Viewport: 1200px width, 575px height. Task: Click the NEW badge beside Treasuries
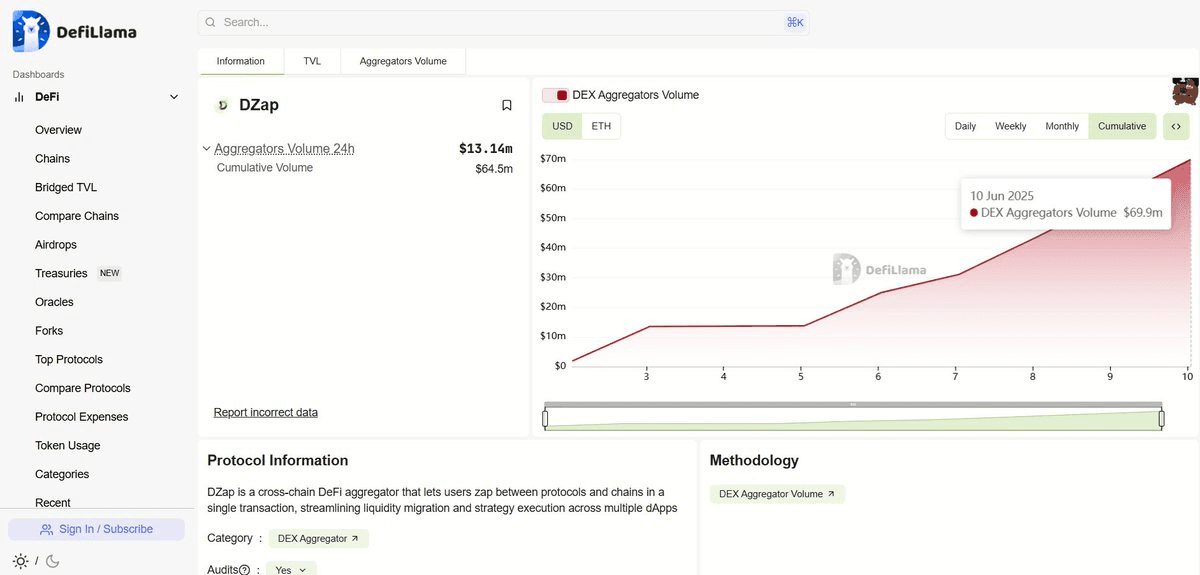click(109, 273)
